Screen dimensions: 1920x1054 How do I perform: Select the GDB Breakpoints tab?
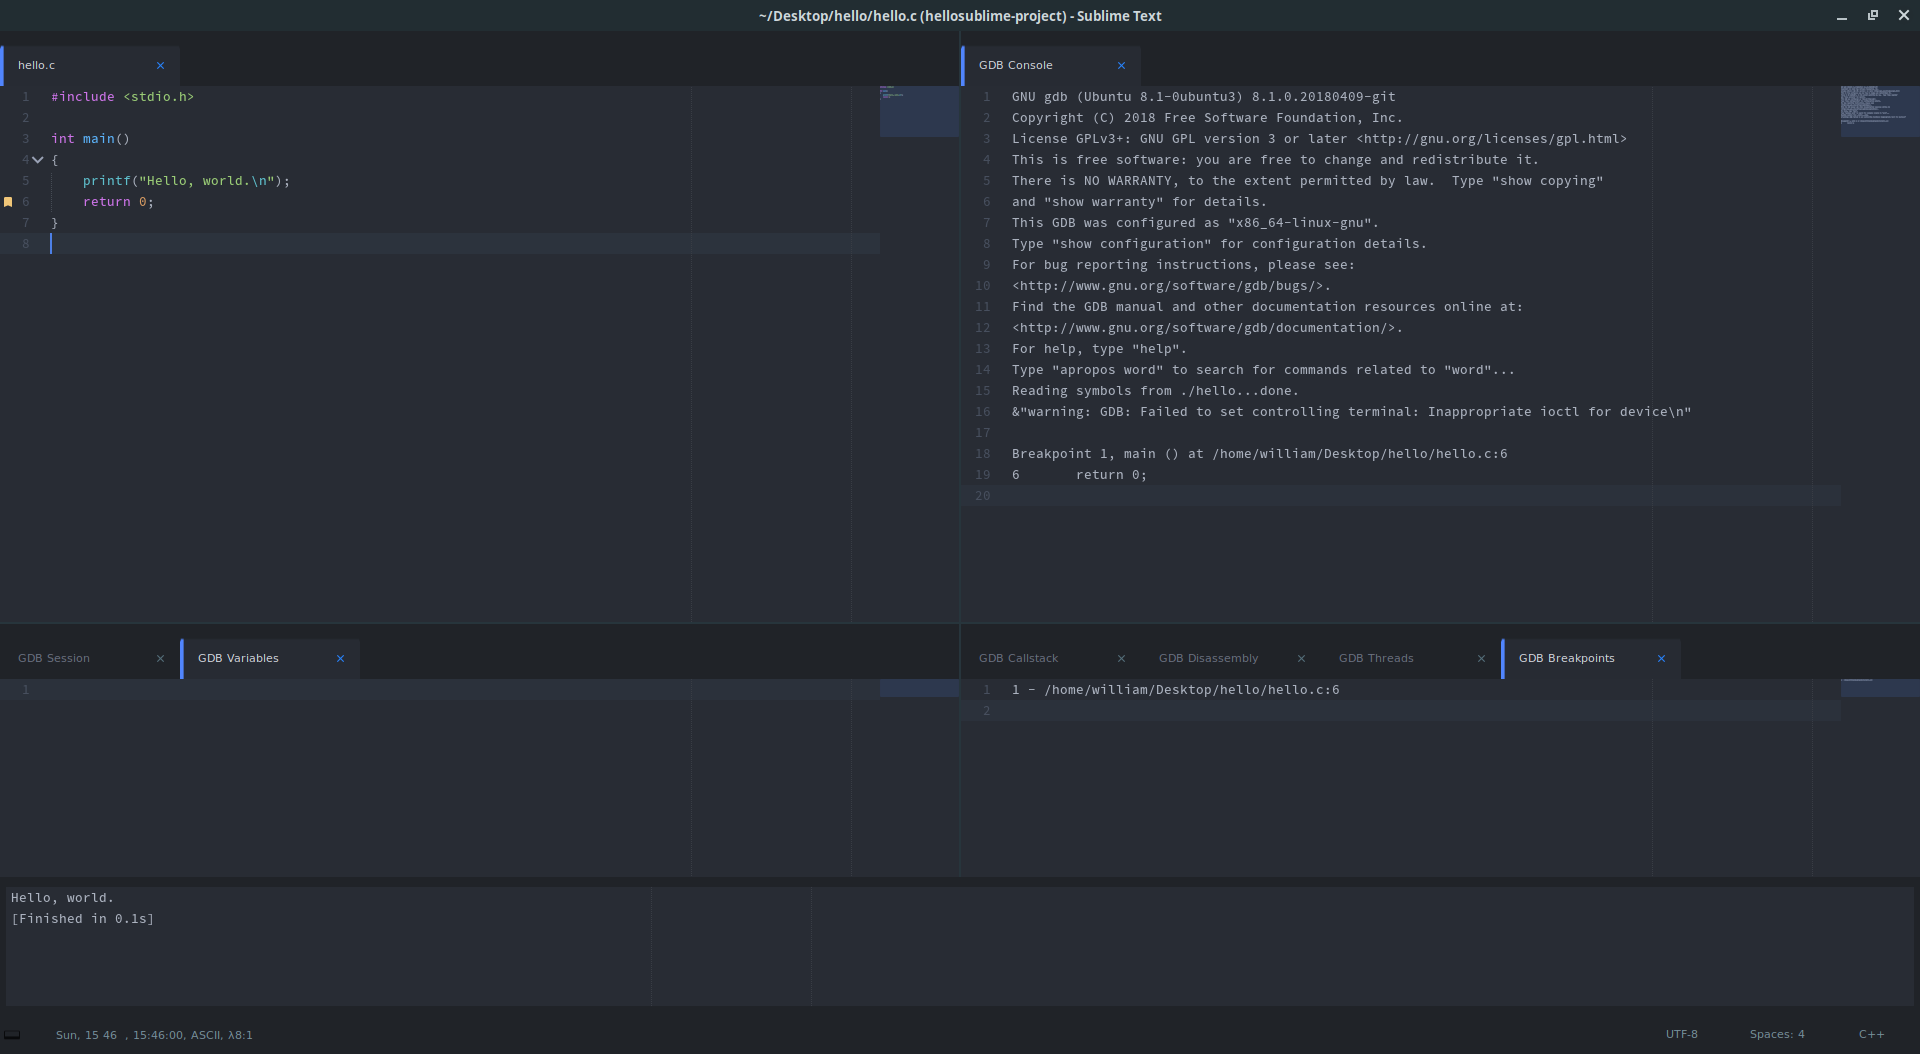1591,659
